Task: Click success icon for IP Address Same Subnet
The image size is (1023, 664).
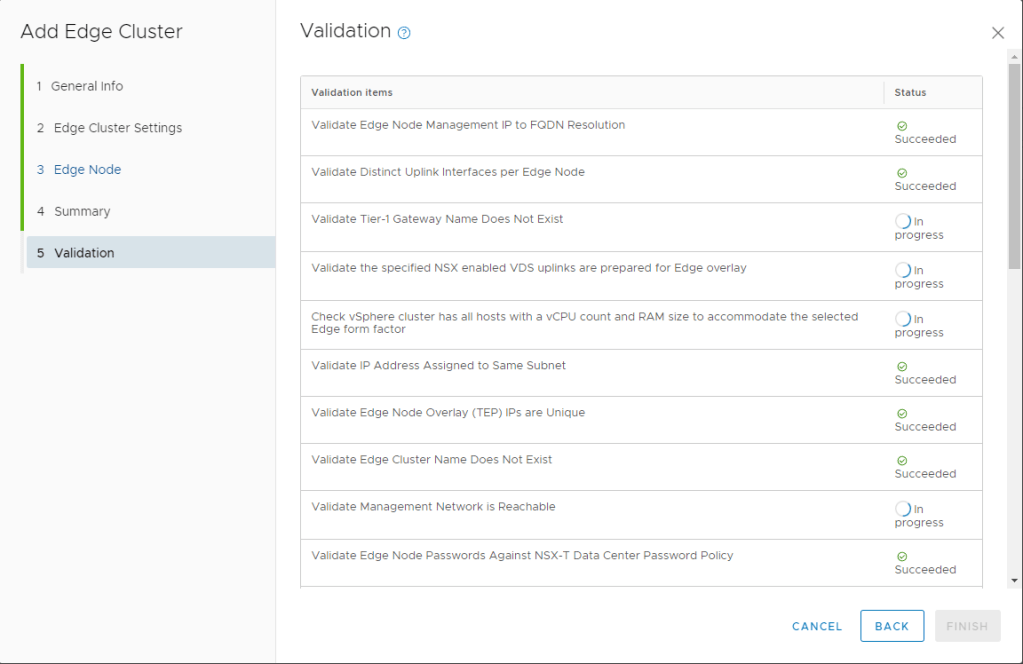Action: click(902, 367)
